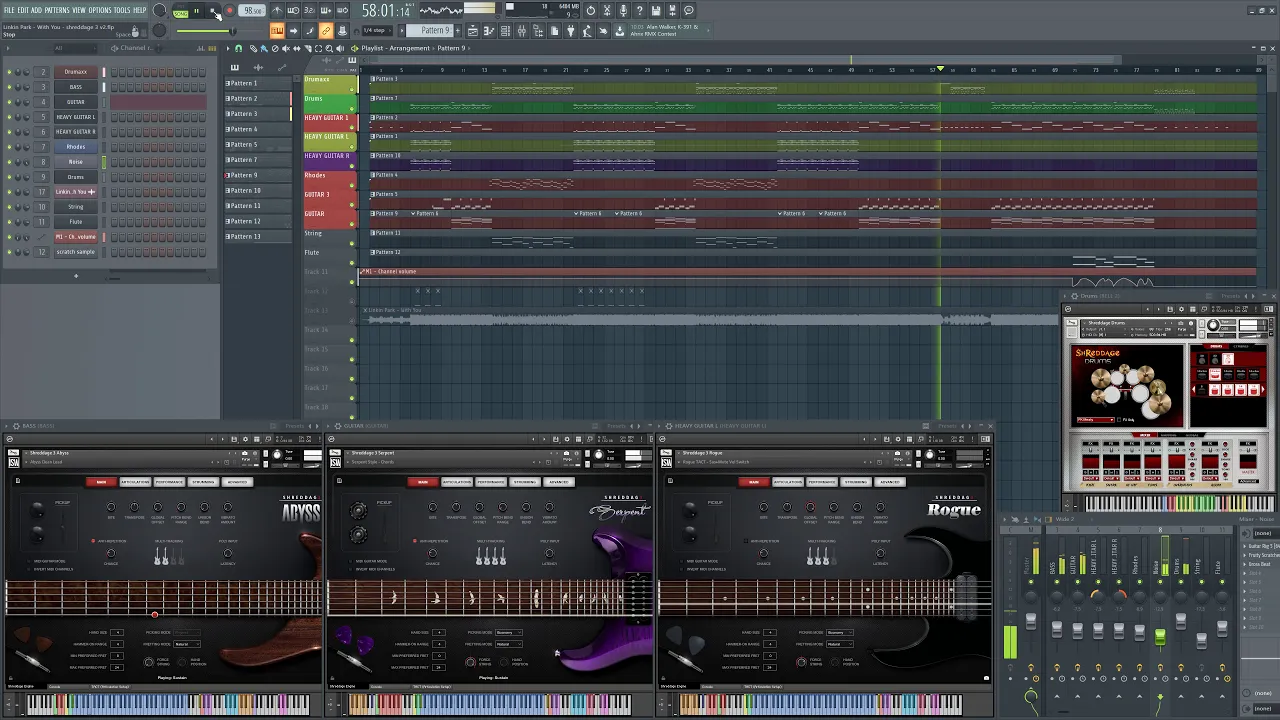
Task: Select the Draw pencil tool in Playlist toolbar
Action: point(253,48)
